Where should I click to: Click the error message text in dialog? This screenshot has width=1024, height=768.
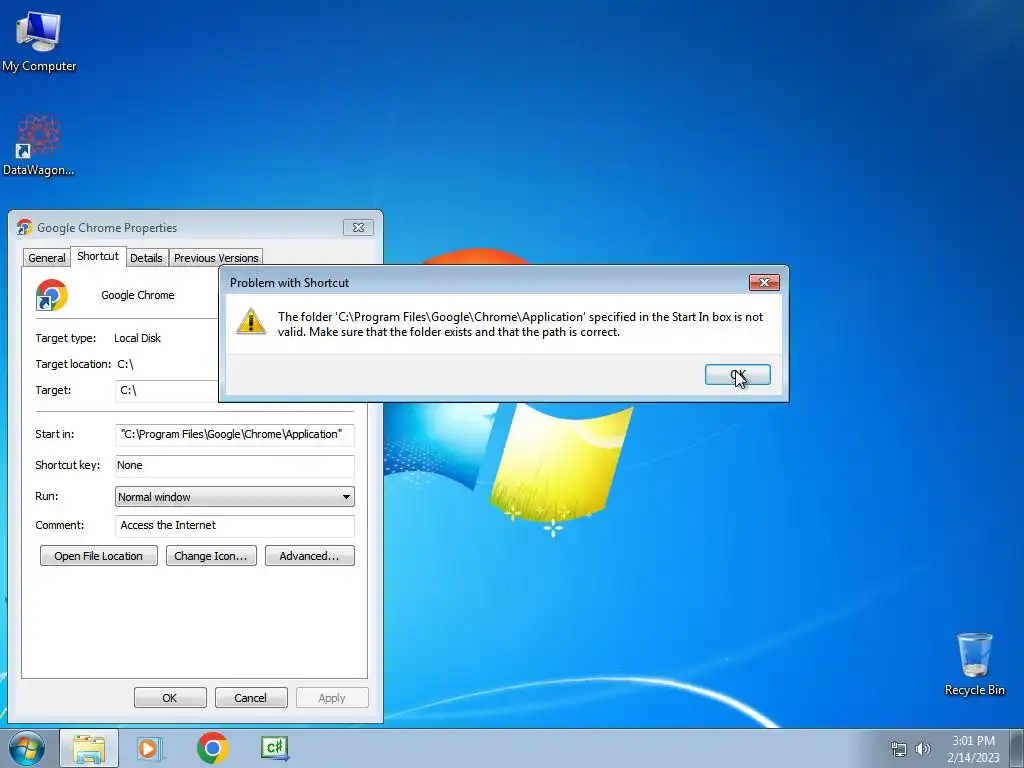coord(520,324)
